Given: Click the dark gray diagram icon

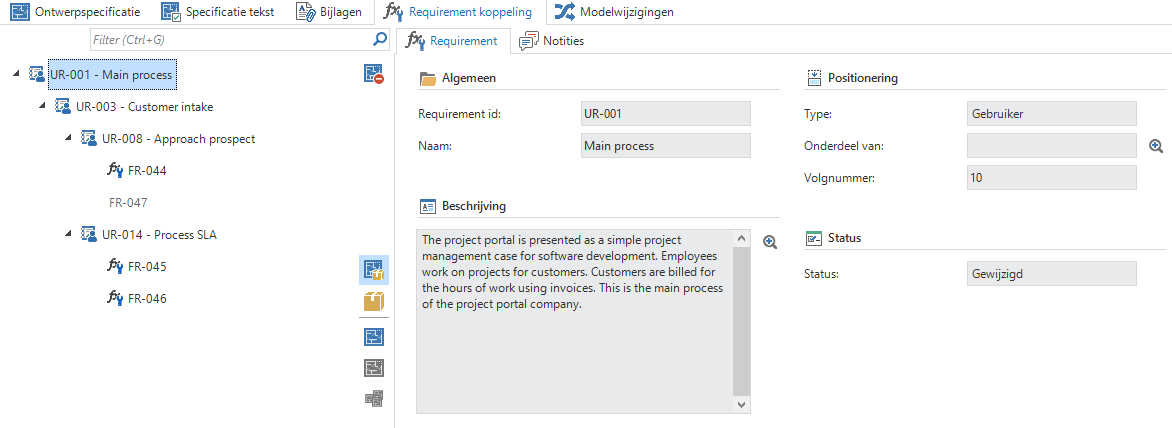Looking at the screenshot, I should 374,368.
